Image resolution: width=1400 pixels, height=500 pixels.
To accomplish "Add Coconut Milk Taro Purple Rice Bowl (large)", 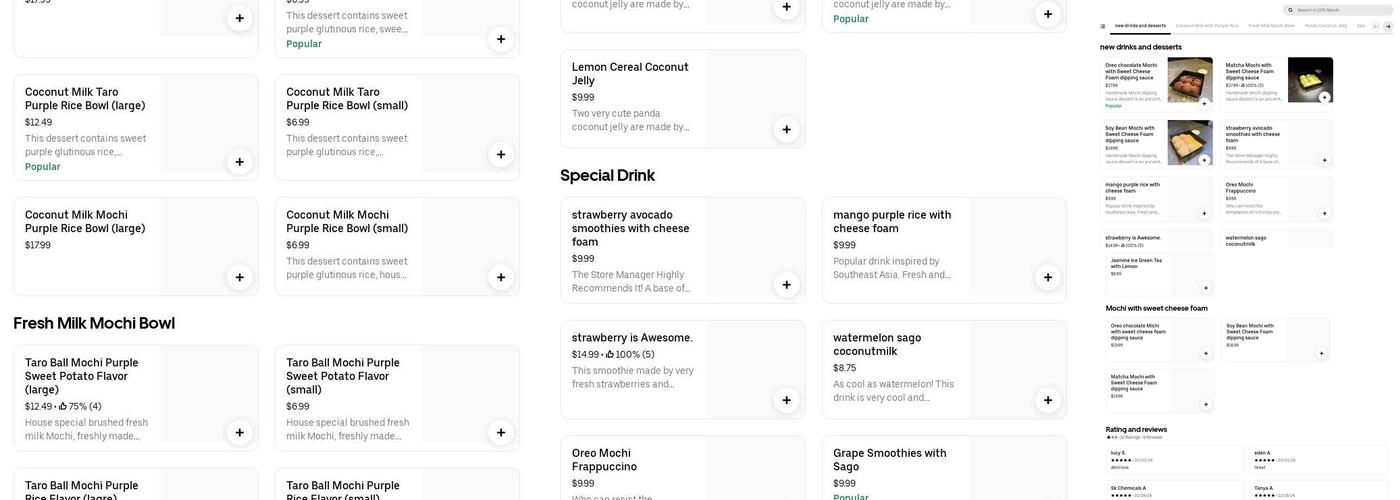I will pyautogui.click(x=239, y=162).
